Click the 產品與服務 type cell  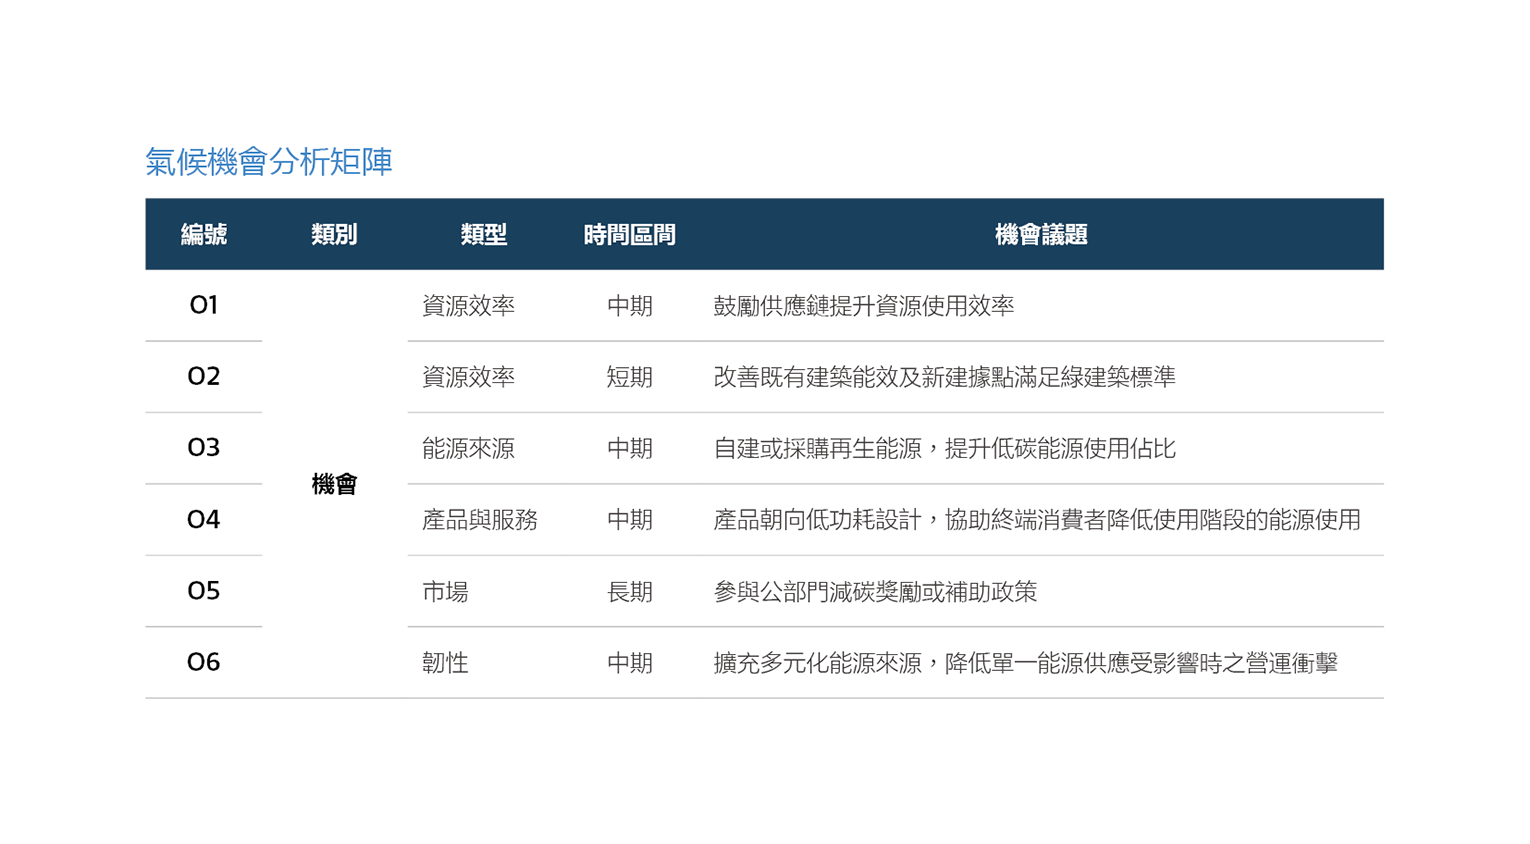[480, 520]
